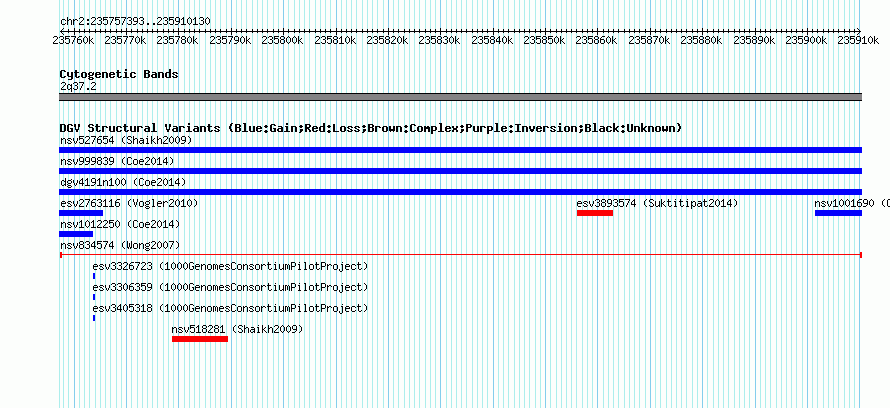Click the 2q37.2 band label
Screen dimensions: 890x408
78,86
